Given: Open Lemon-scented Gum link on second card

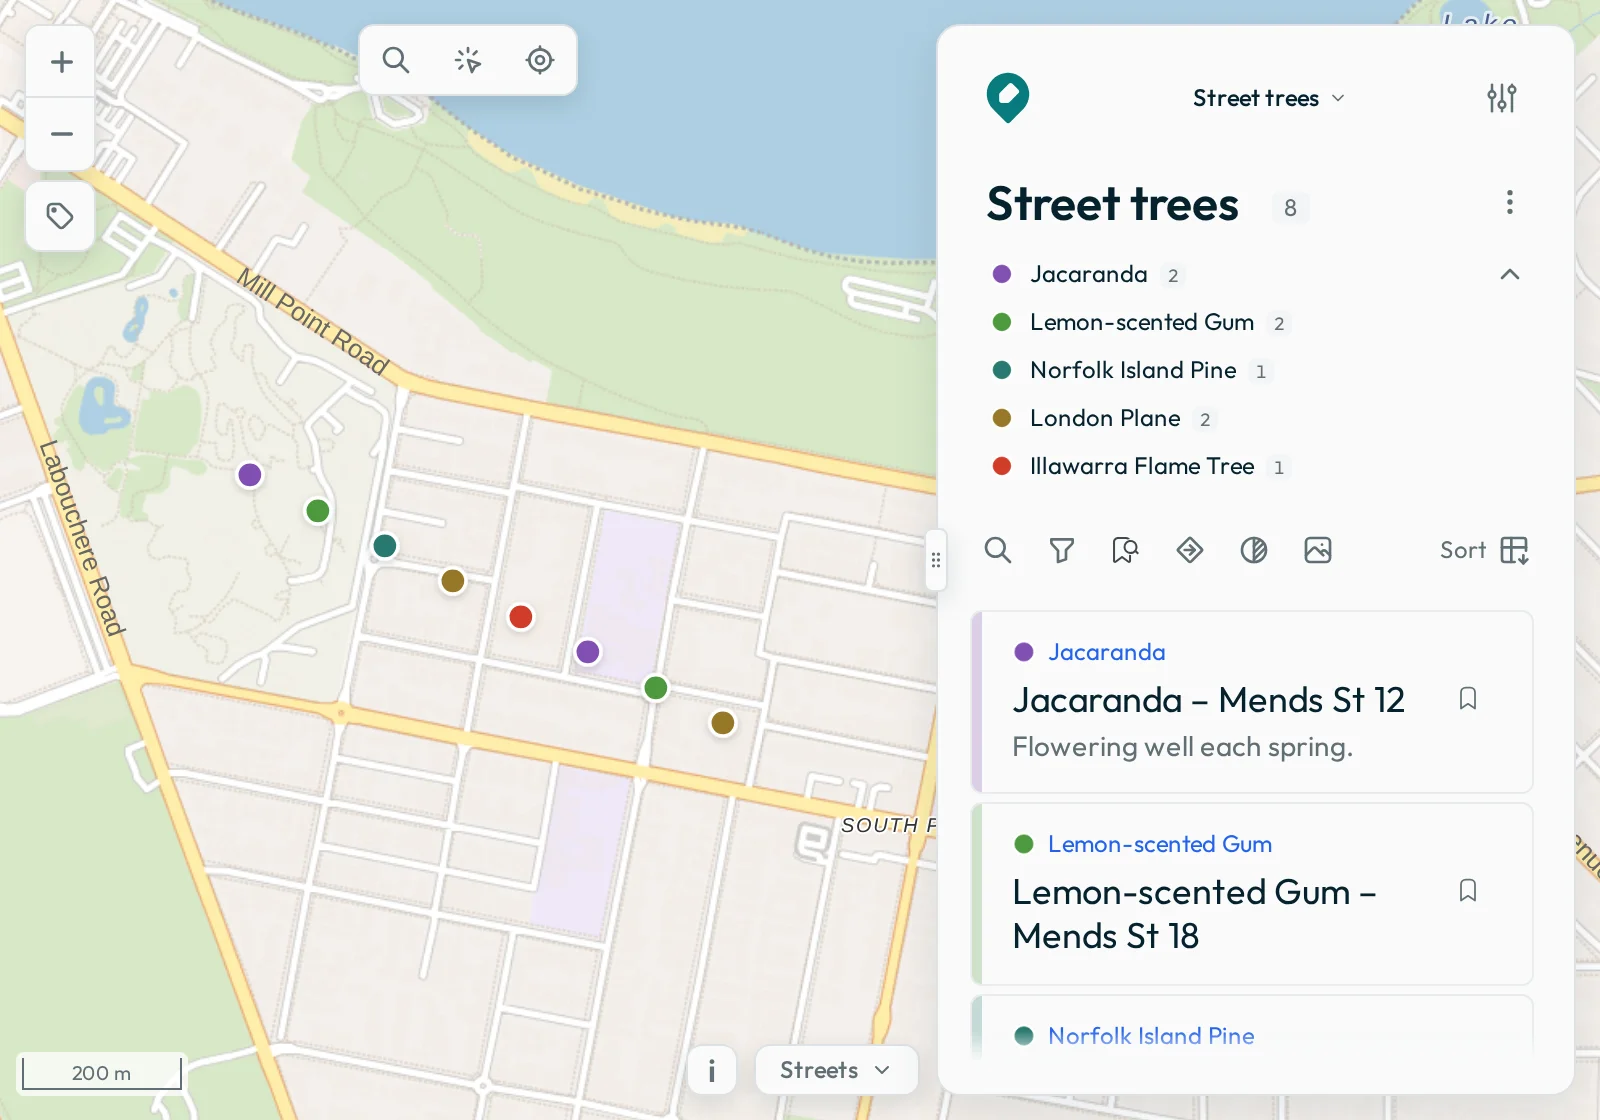Looking at the screenshot, I should 1160,844.
